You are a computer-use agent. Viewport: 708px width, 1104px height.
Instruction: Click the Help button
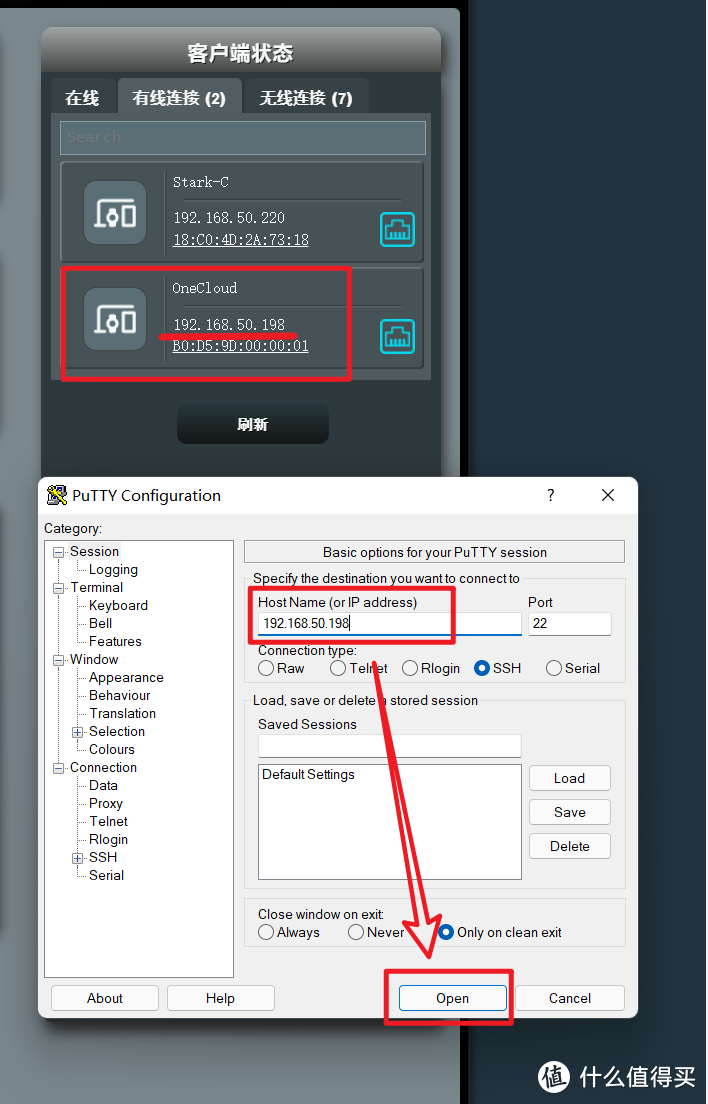click(220, 998)
